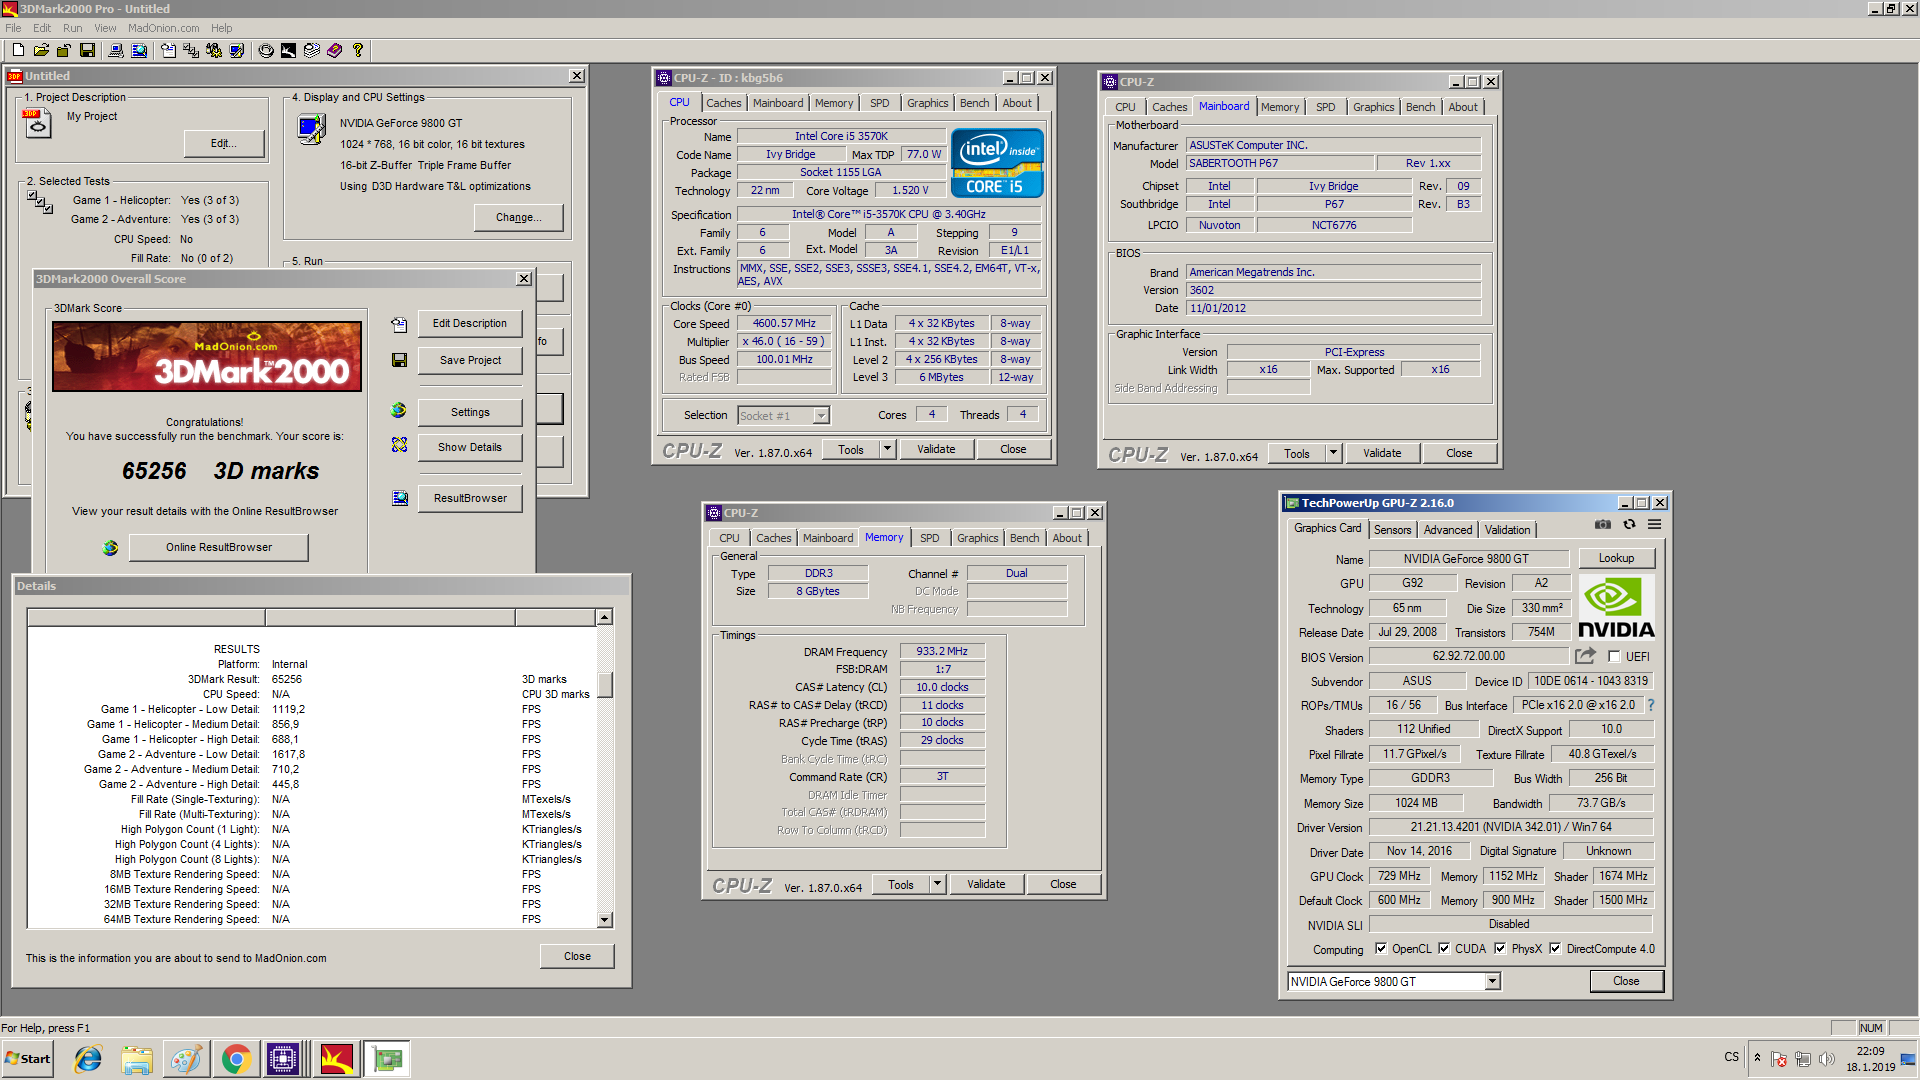Click the icon beside ResultBrowser button
Image resolution: width=1920 pixels, height=1080 pixels.
pos(399,498)
